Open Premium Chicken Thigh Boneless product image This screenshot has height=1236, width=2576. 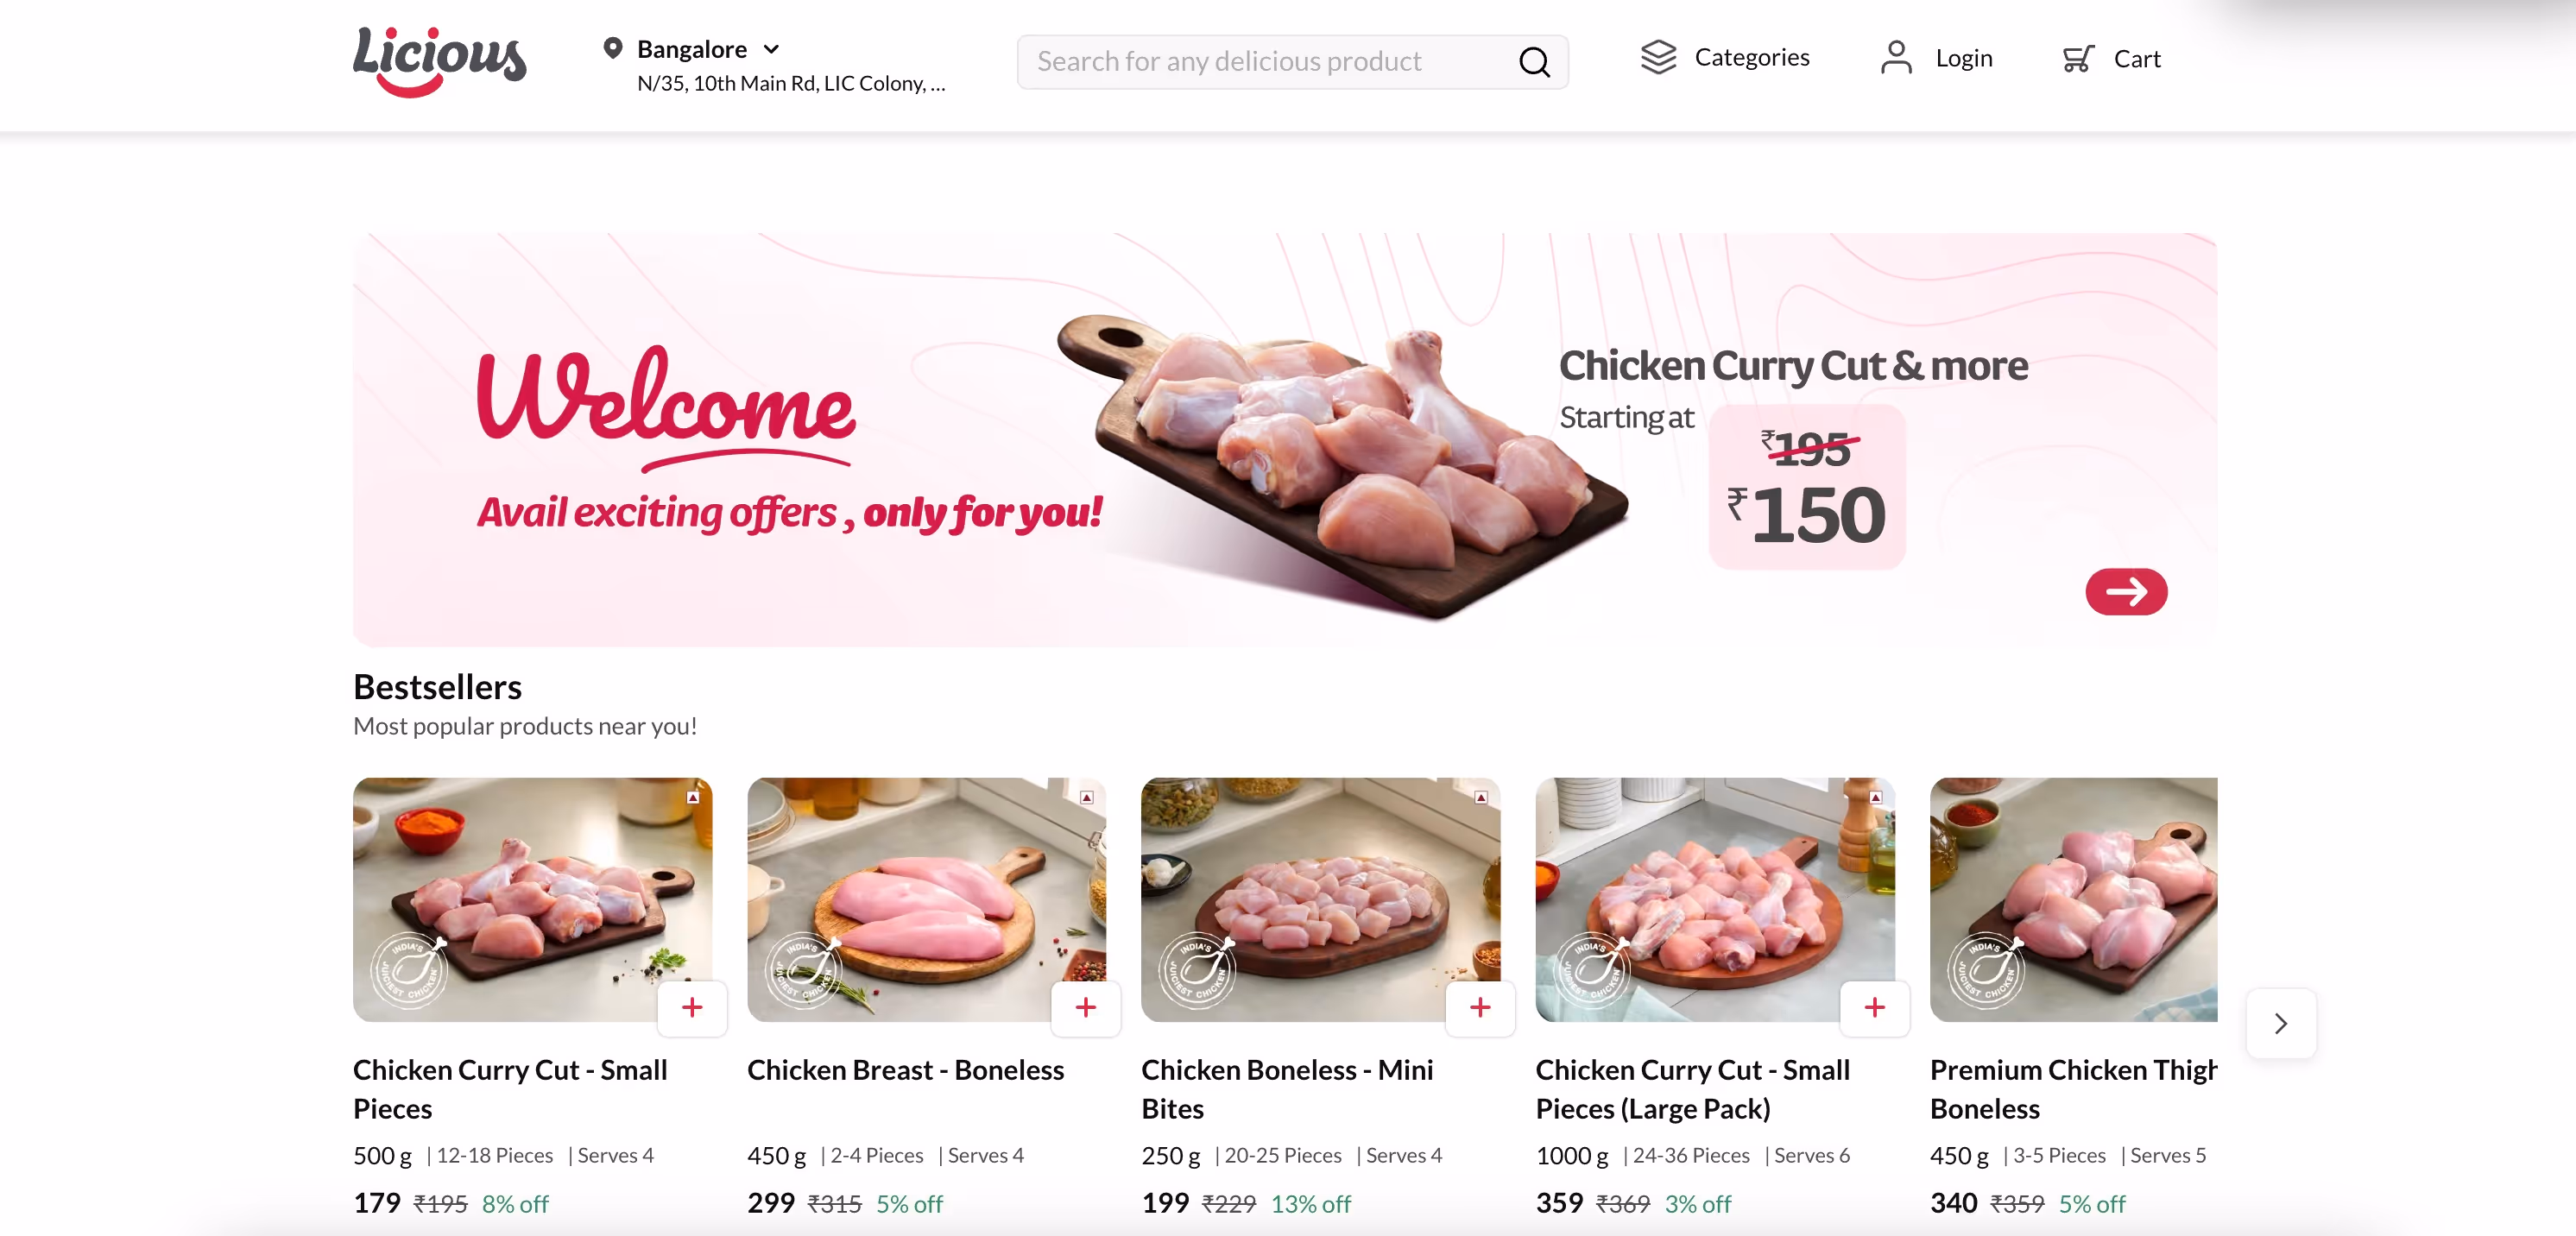coord(2073,900)
